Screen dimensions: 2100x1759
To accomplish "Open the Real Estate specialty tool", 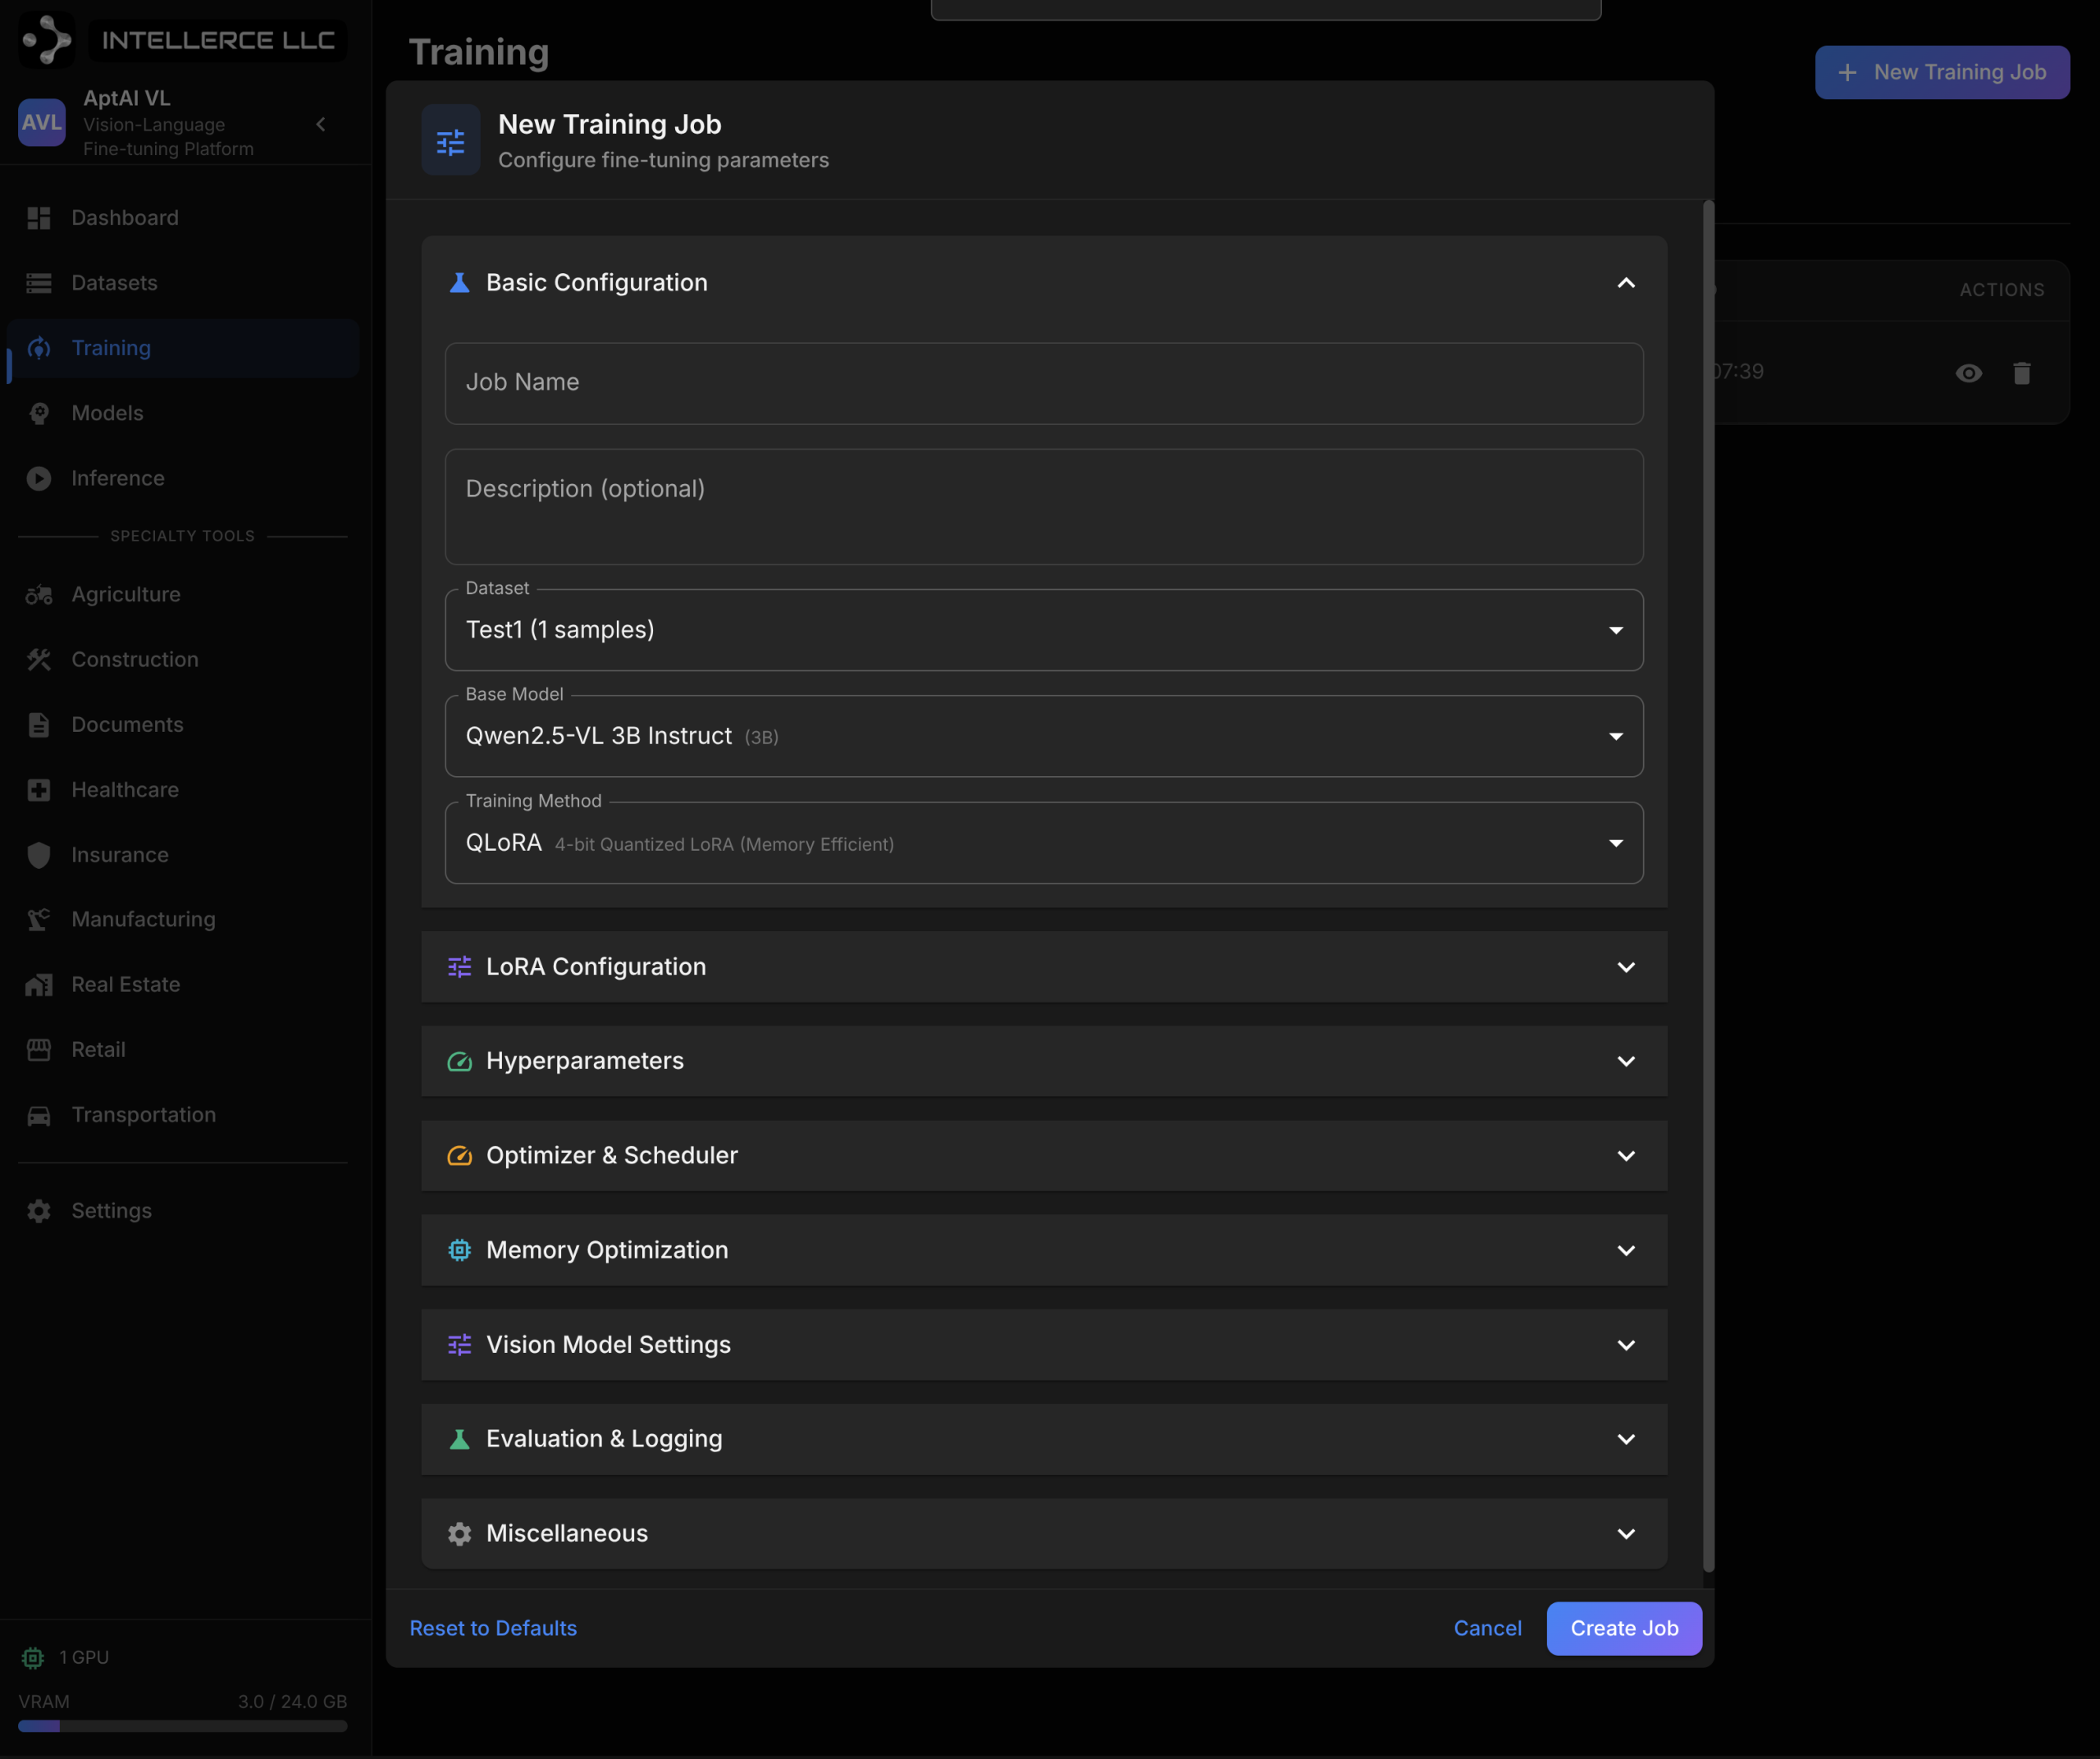I will pos(184,984).
